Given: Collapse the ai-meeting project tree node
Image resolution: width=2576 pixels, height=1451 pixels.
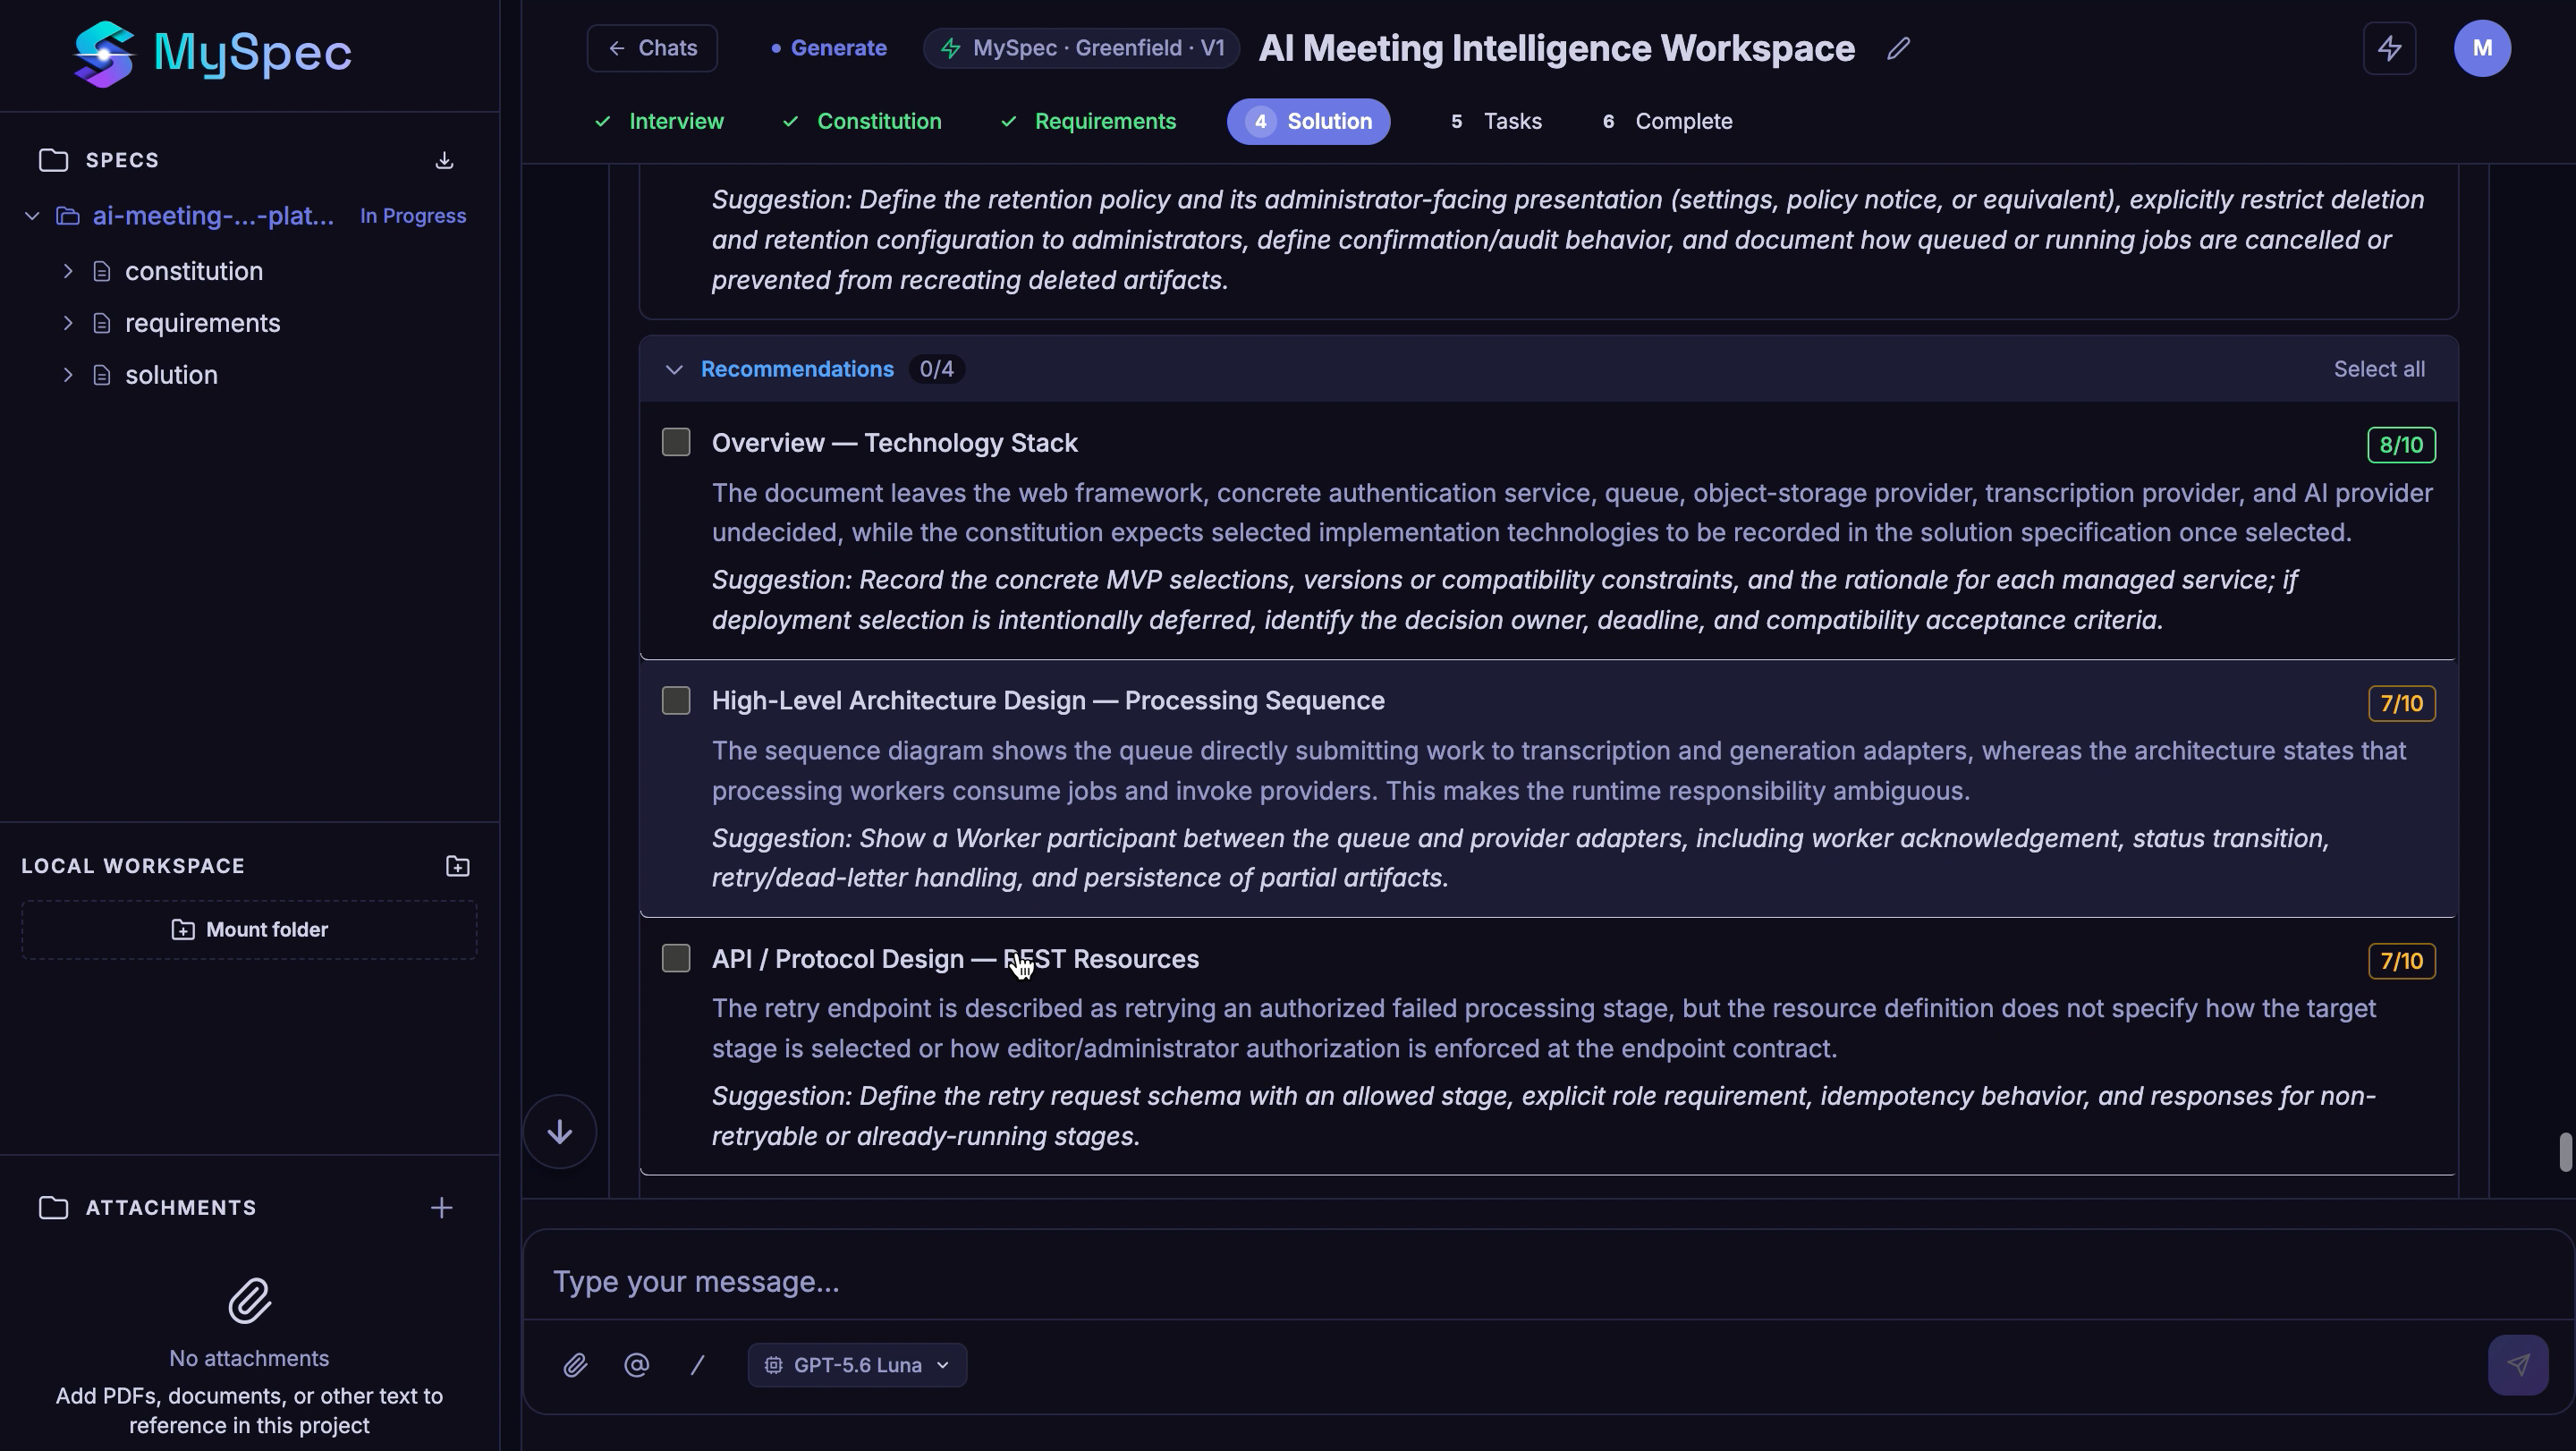Looking at the screenshot, I should pyautogui.click(x=32, y=216).
